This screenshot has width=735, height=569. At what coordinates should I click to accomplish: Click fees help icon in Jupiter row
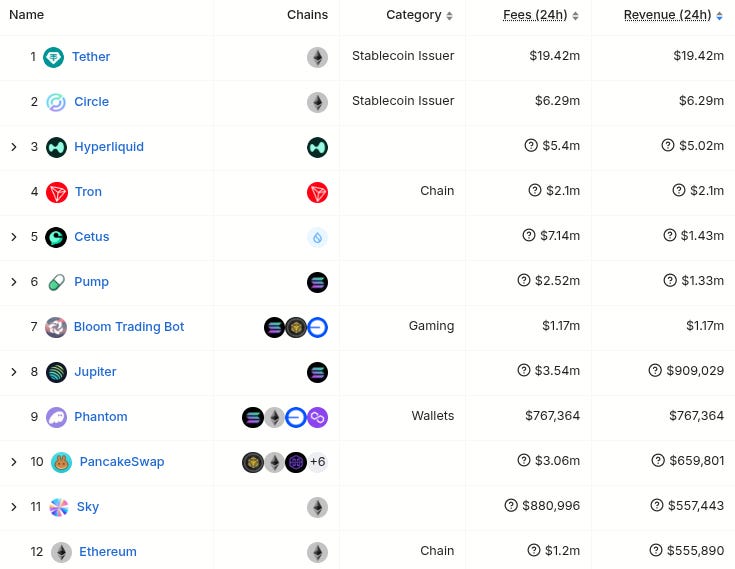point(524,370)
